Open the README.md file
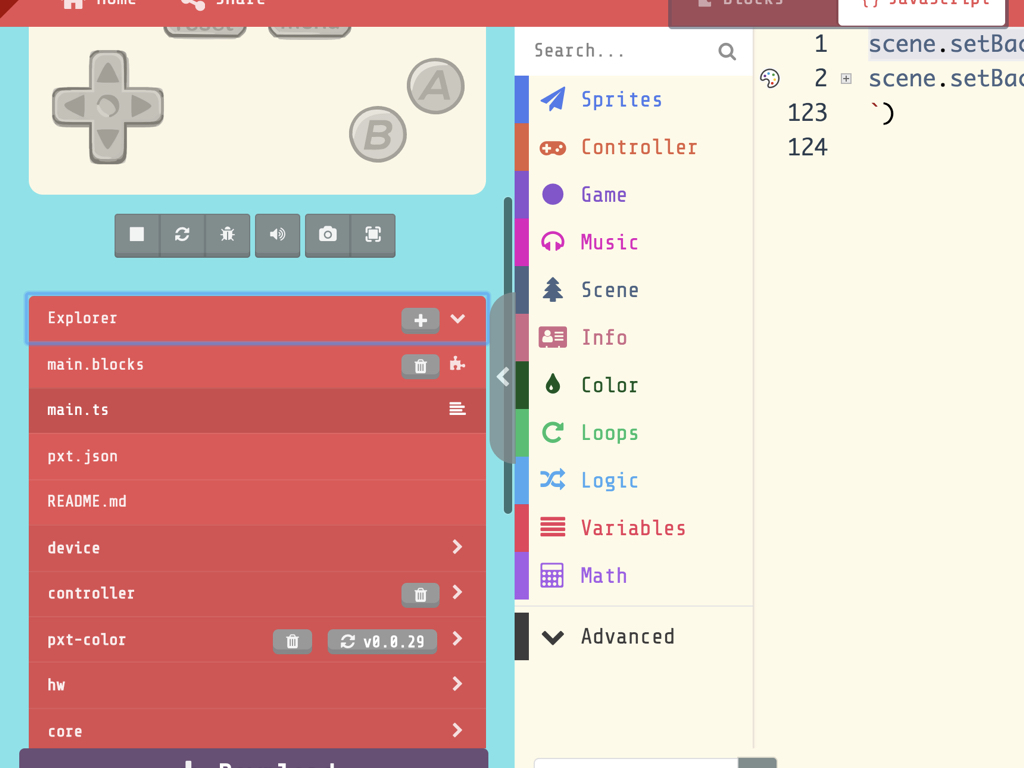 coord(257,502)
